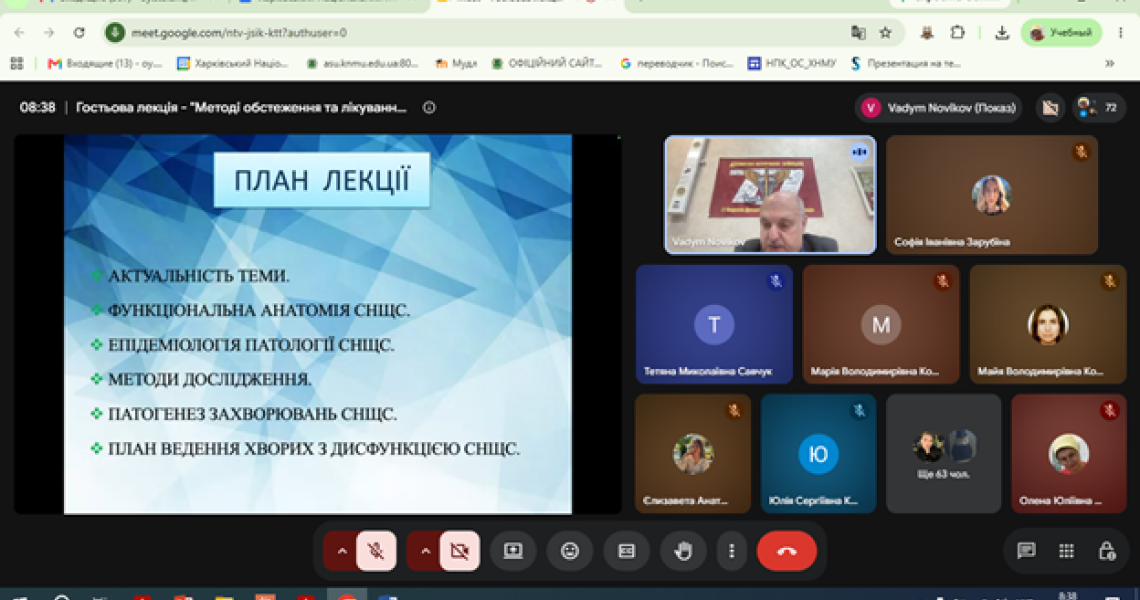The height and width of the screenshot is (600, 1140).
Task: Turn on captions
Action: (x=627, y=551)
